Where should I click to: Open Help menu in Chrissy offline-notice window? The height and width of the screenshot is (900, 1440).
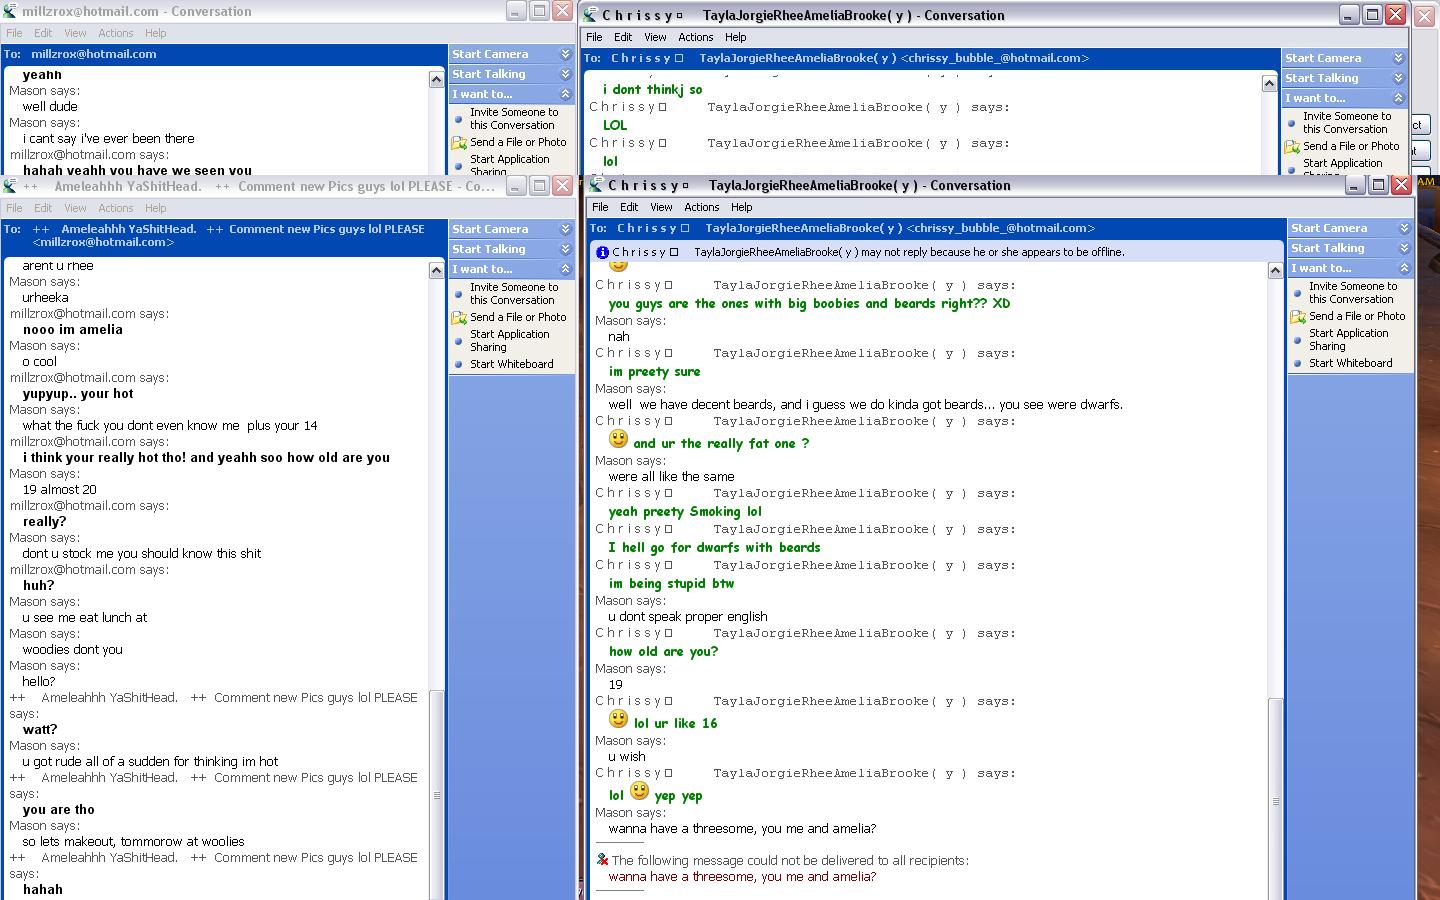pyautogui.click(x=741, y=207)
